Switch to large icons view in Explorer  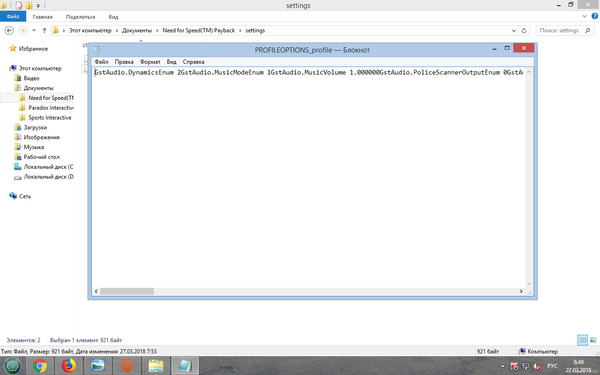pyautogui.click(x=593, y=340)
